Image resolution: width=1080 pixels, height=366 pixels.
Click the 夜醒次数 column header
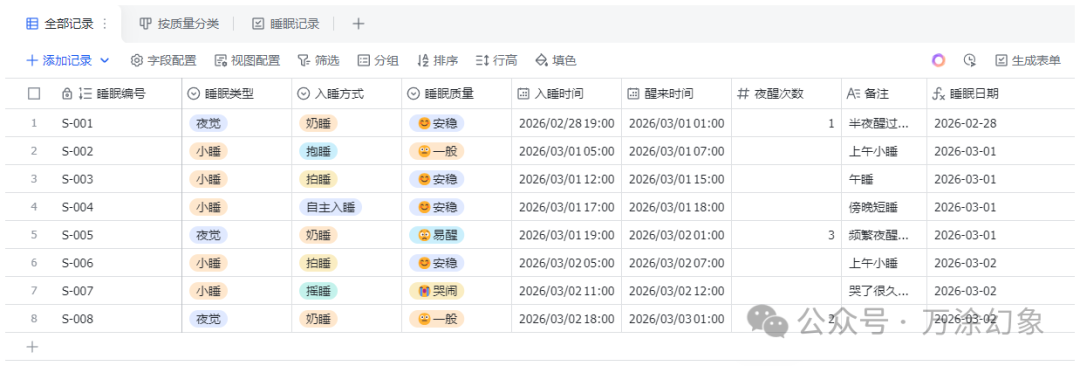point(787,94)
